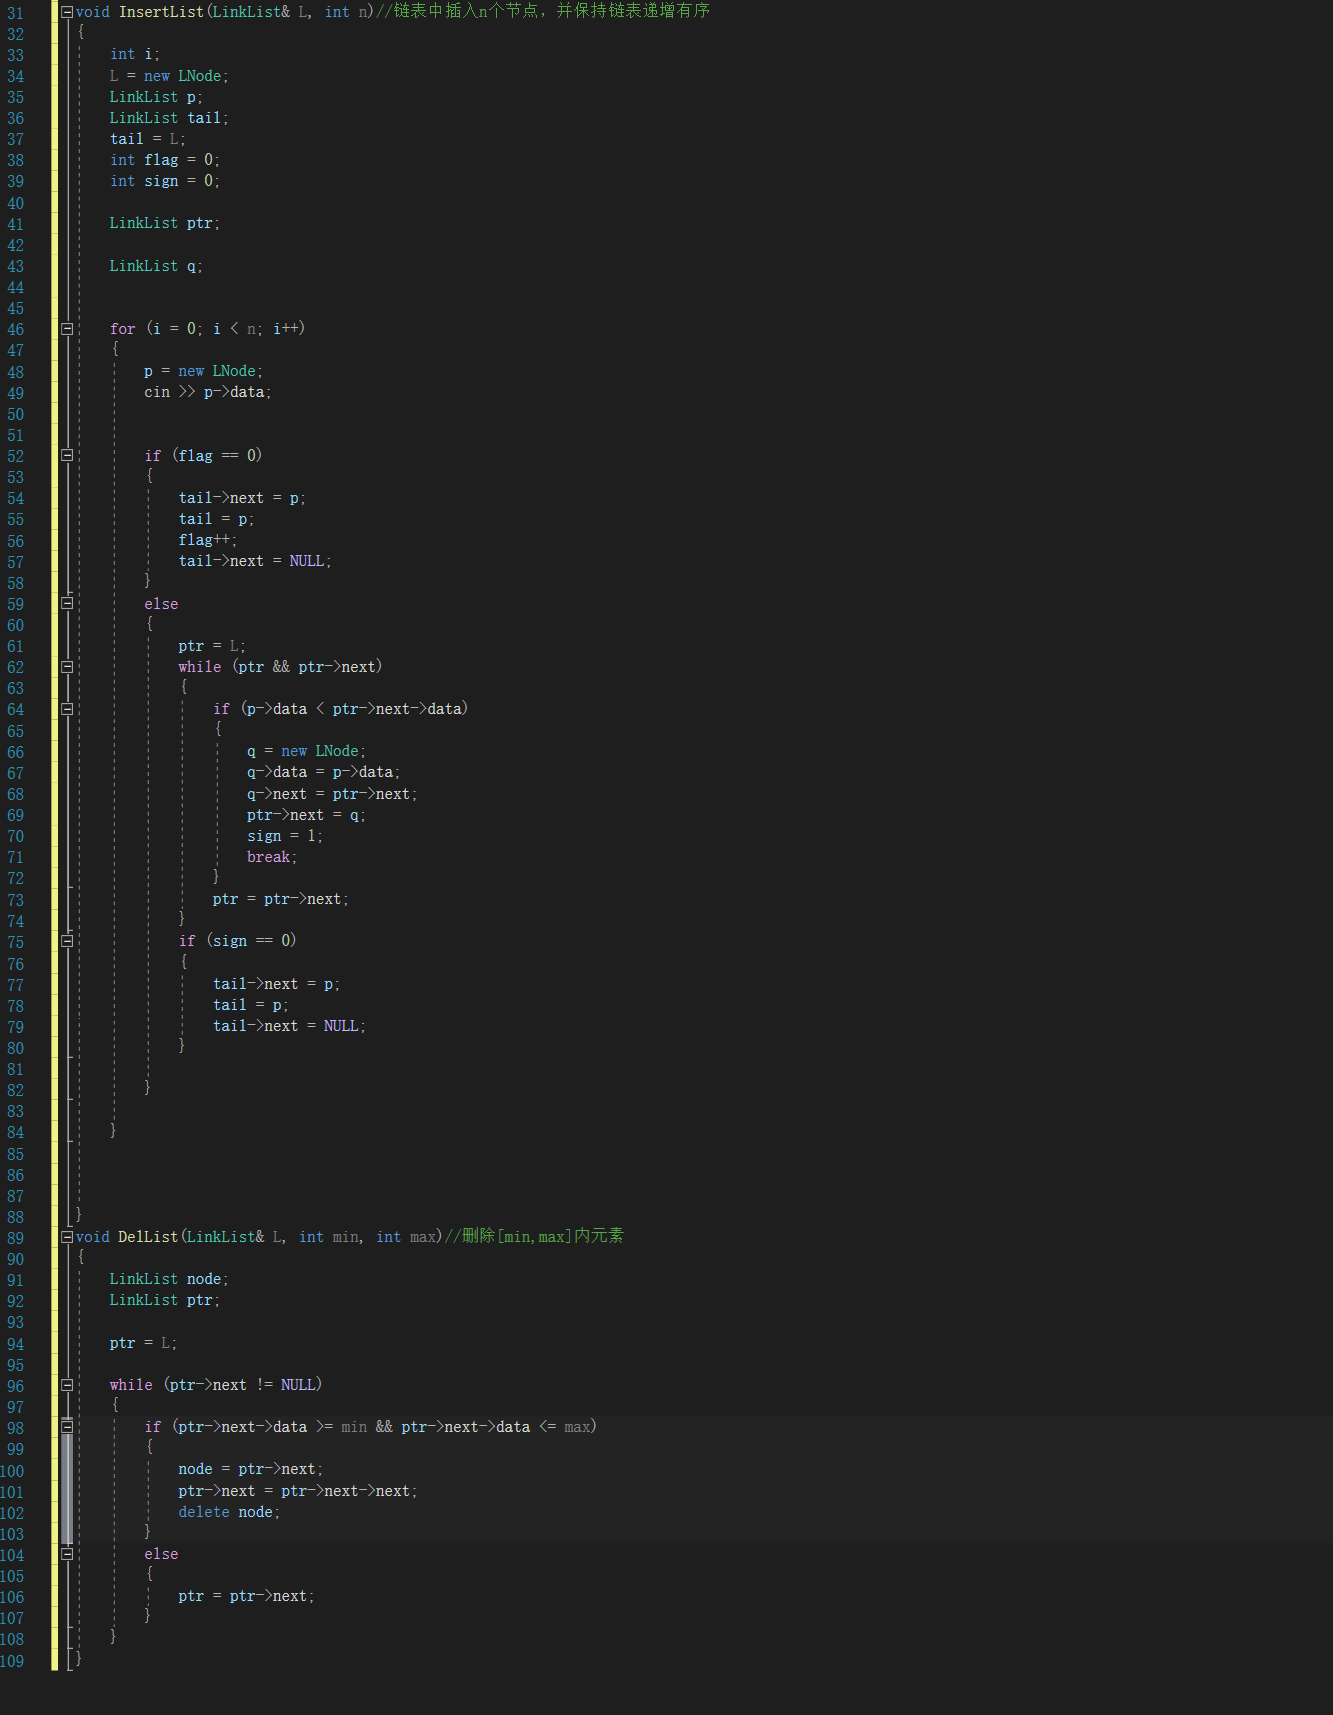Screen dimensions: 1333x1715
Task: Click 'node = ptr->next;' statement
Action: [x=251, y=1469]
